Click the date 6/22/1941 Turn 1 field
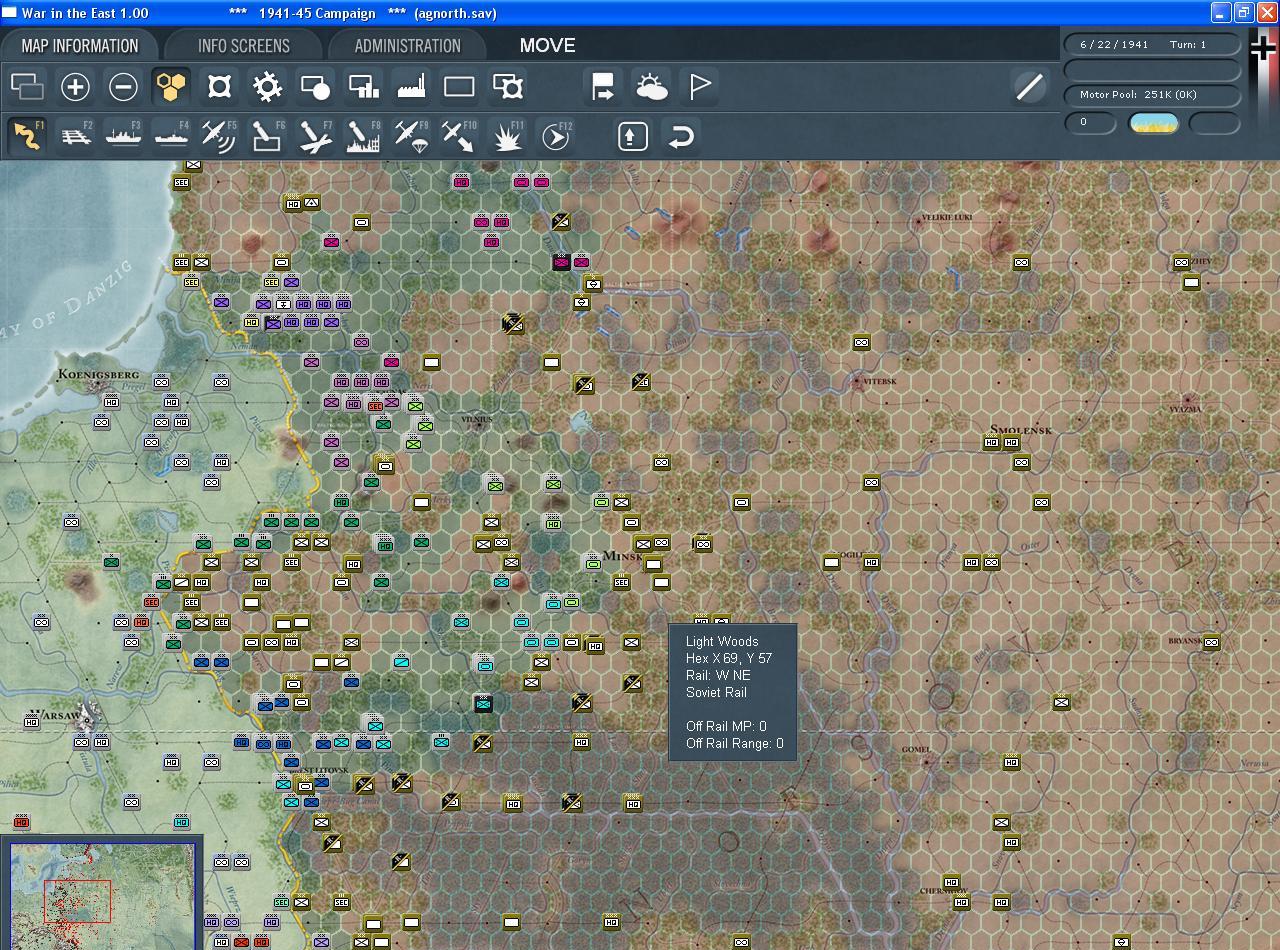Viewport: 1280px width, 950px height. (x=1152, y=45)
